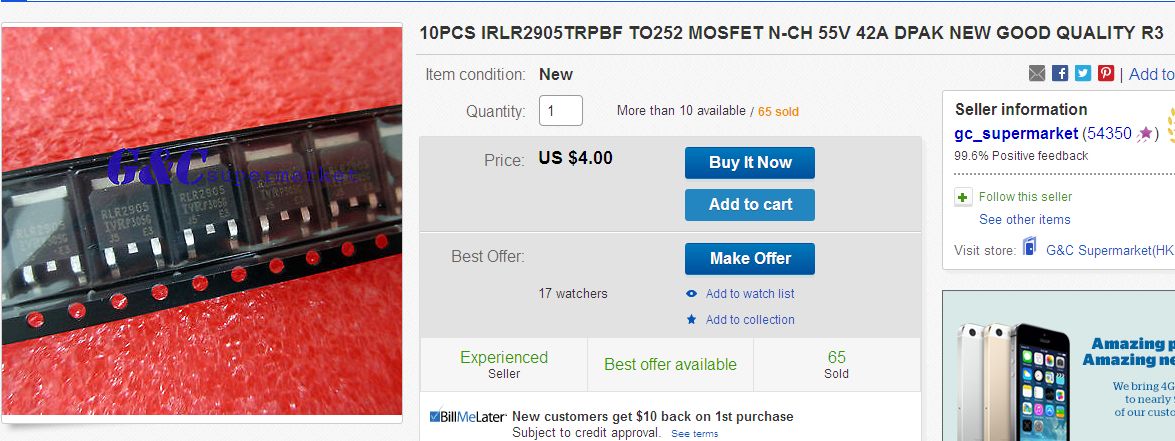Open the MOSFET product image thumbnail
1175x441 pixels.
tap(201, 221)
